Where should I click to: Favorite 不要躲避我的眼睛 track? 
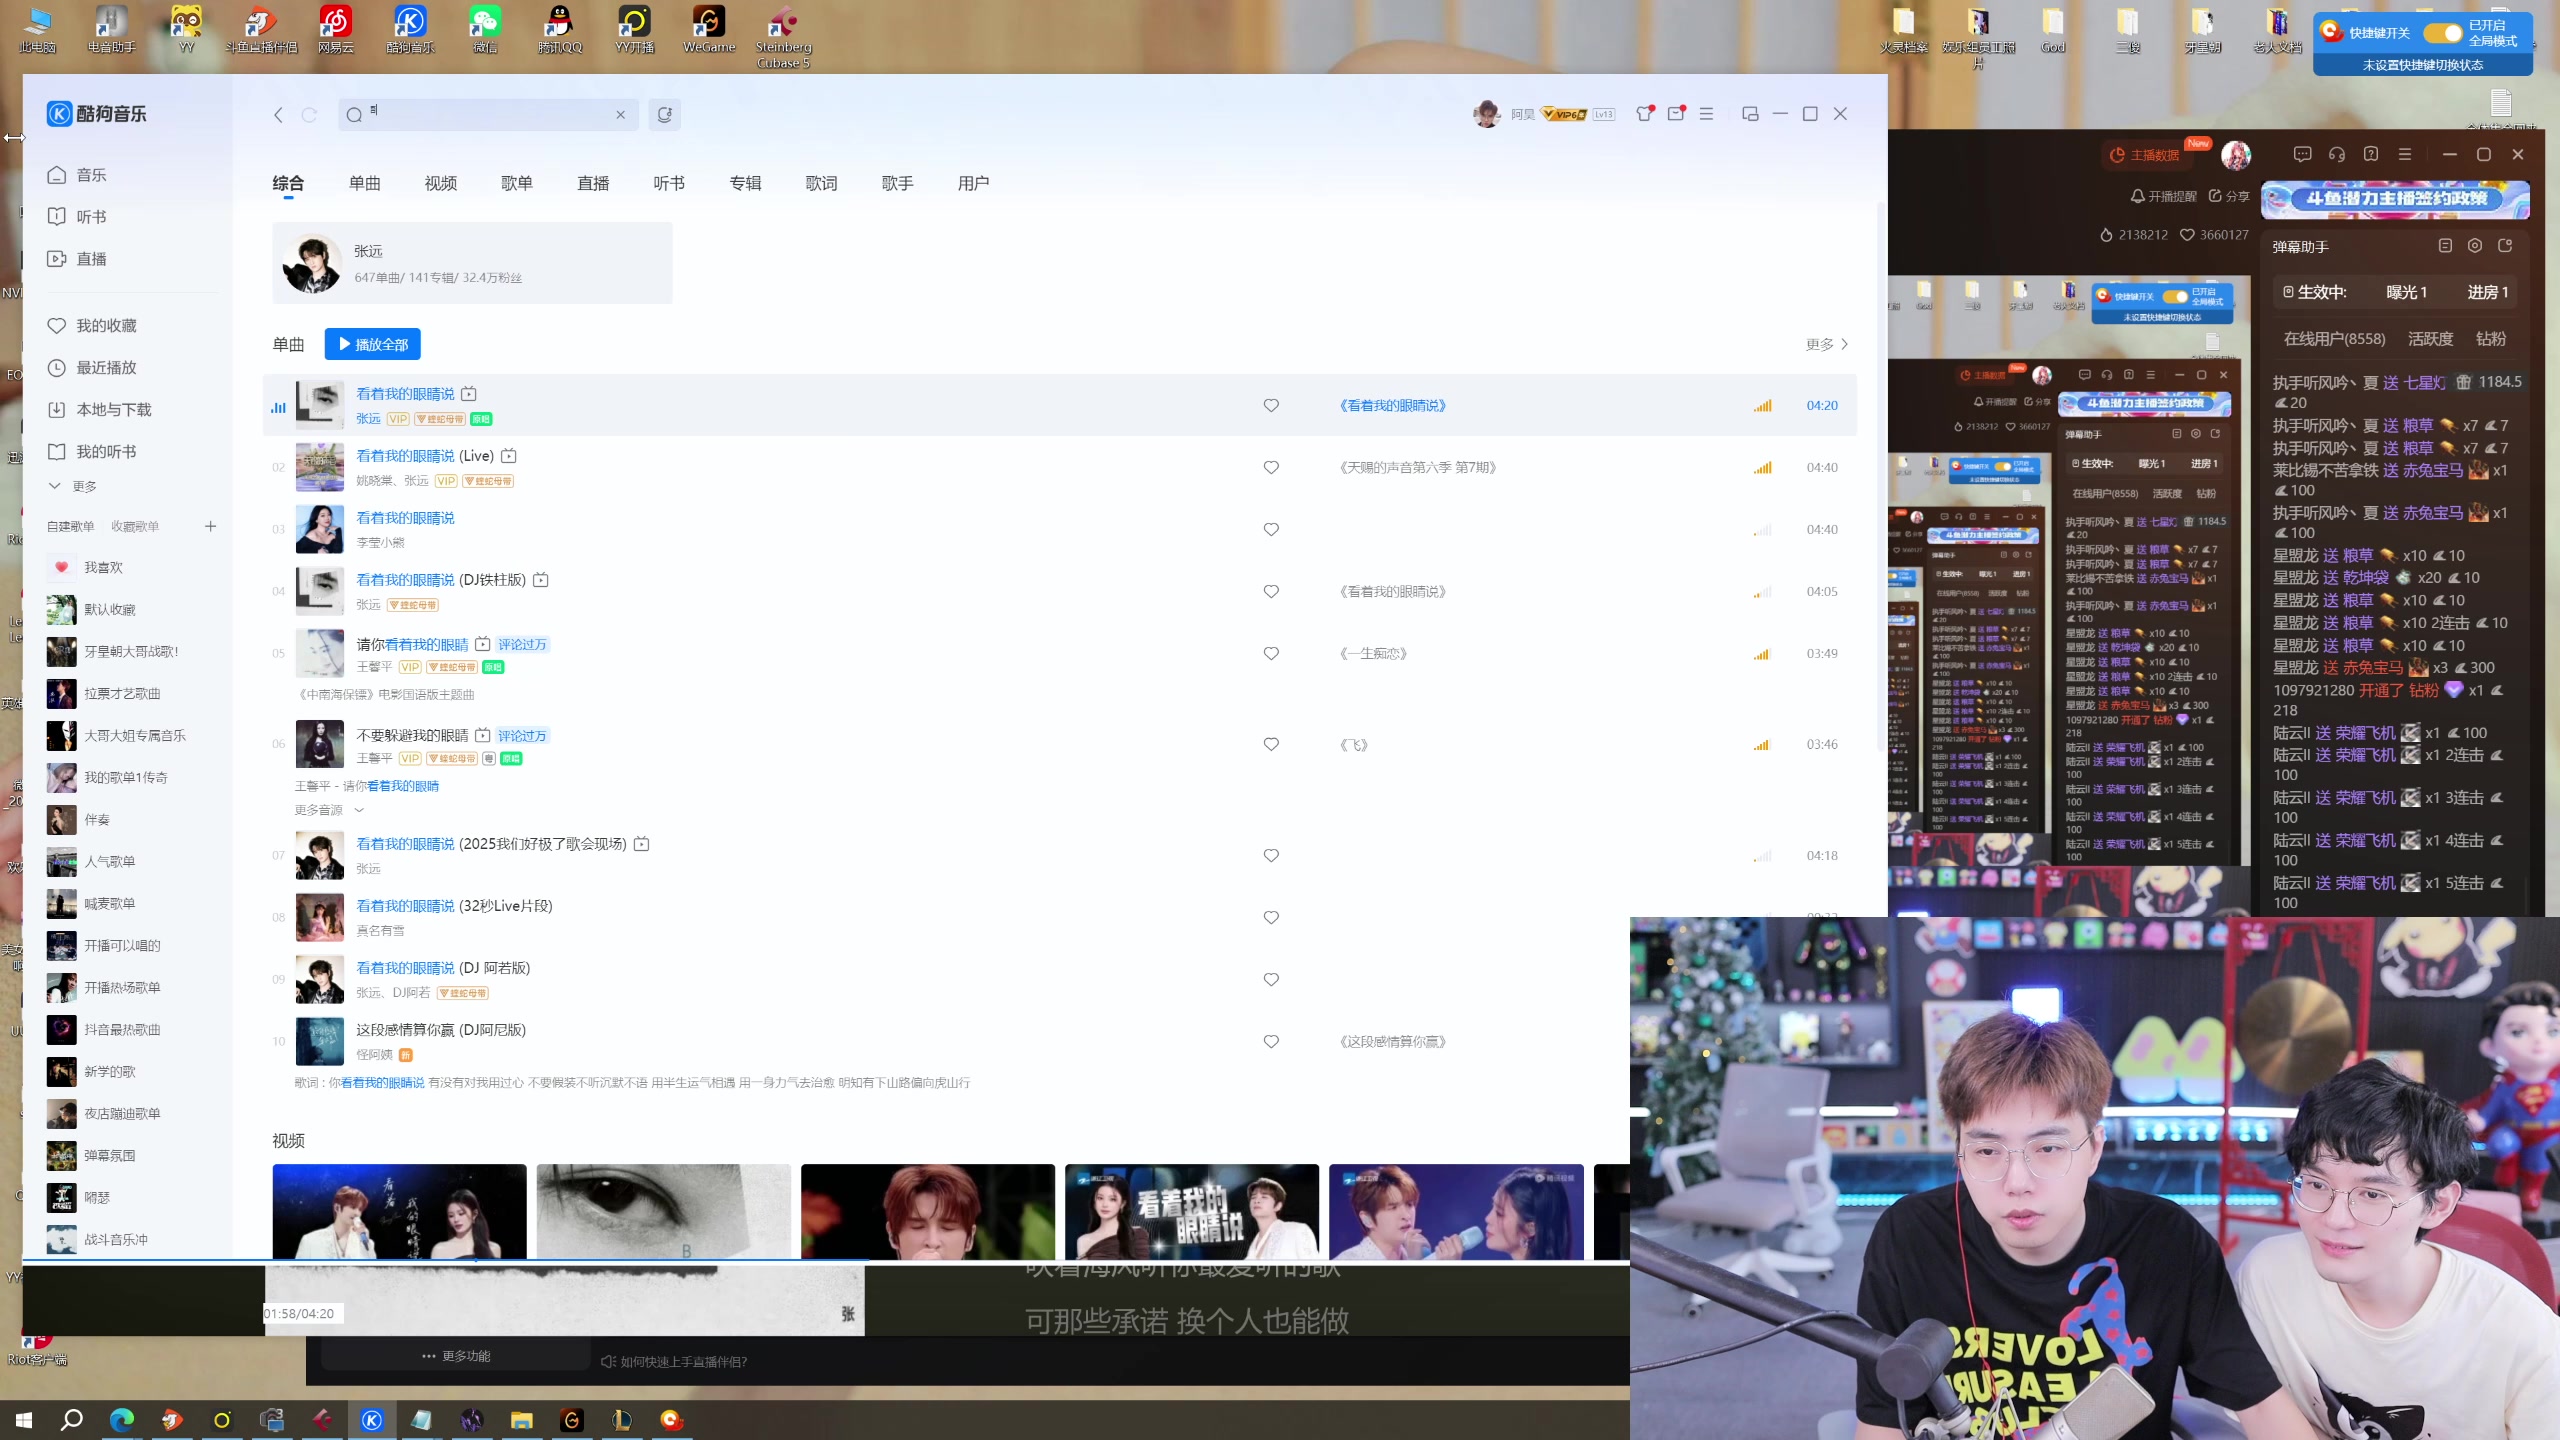point(1271,744)
